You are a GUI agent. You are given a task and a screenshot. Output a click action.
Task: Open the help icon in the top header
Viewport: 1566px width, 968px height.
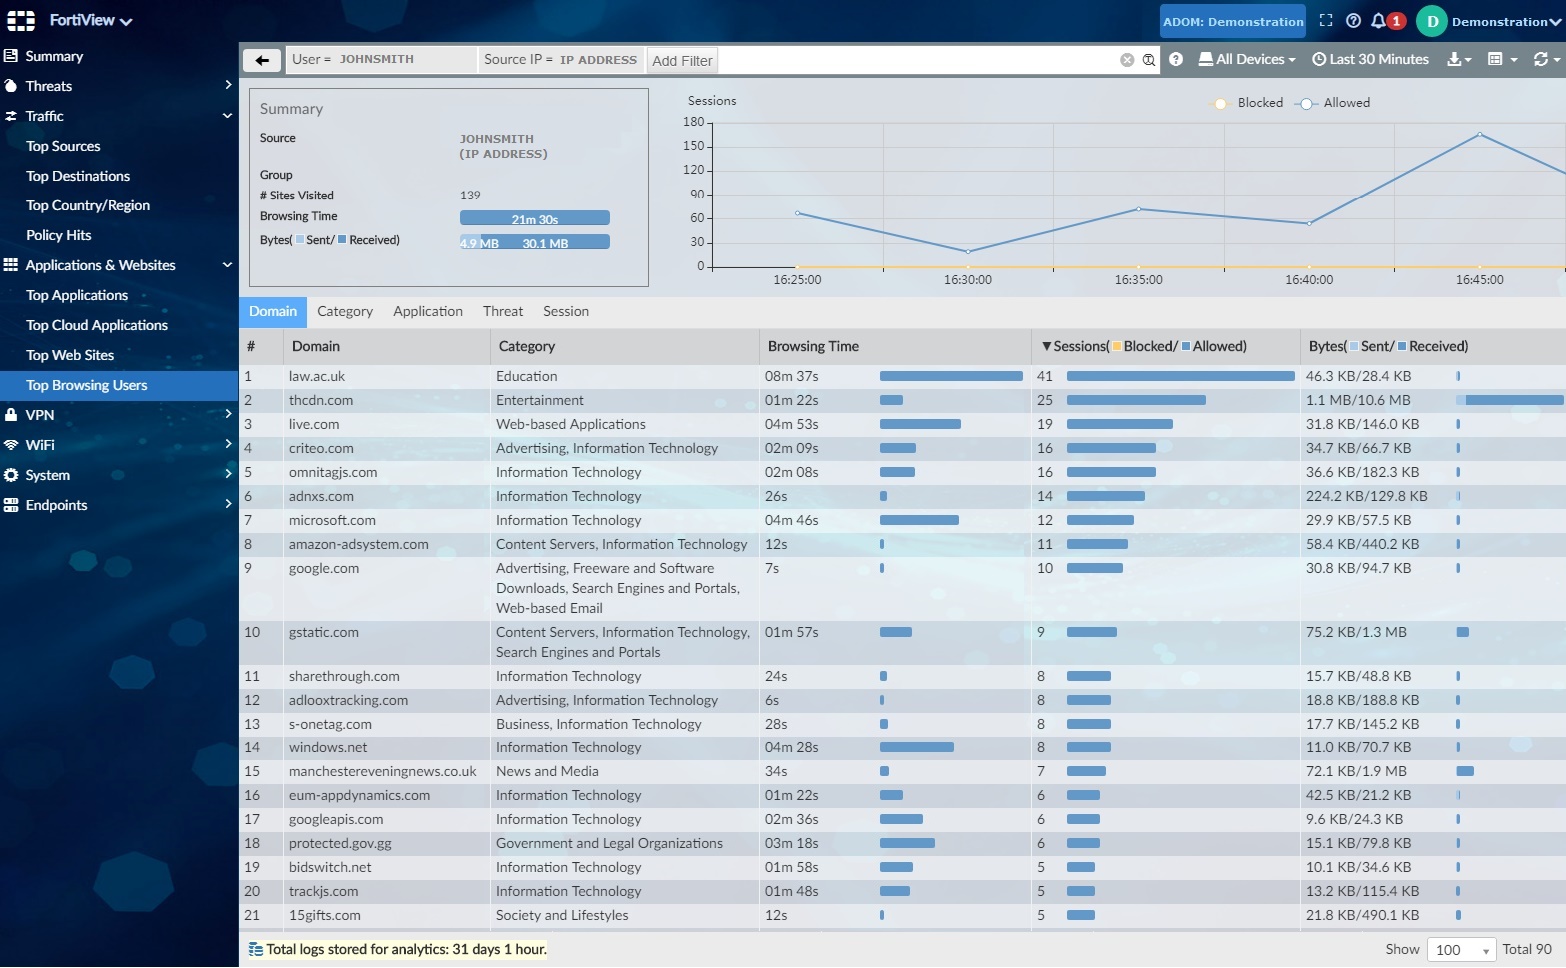tap(1353, 21)
